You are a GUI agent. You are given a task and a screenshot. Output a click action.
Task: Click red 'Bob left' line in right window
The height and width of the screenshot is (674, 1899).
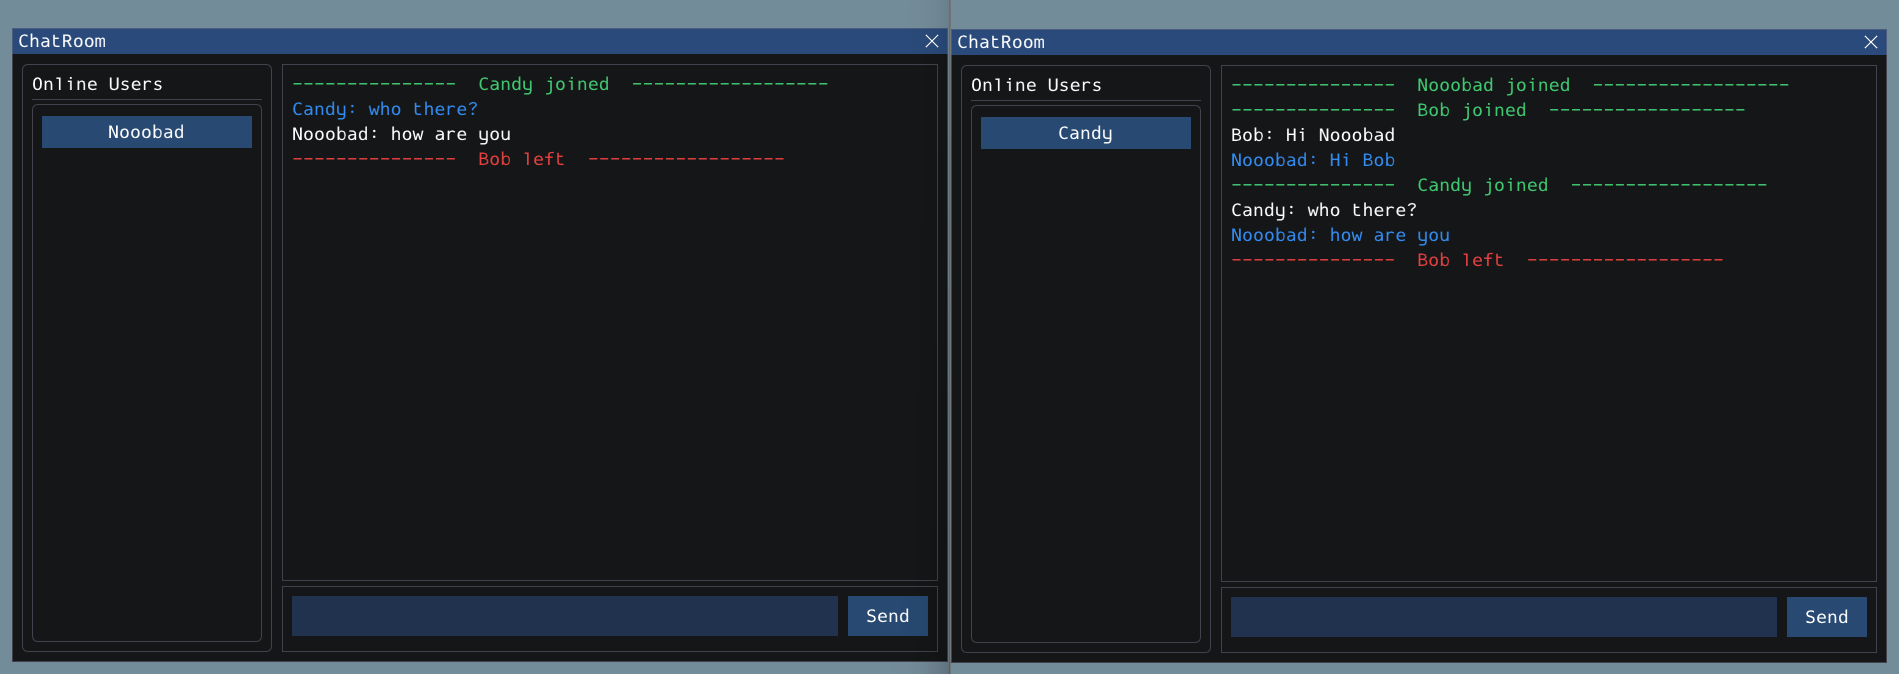pos(1477,260)
